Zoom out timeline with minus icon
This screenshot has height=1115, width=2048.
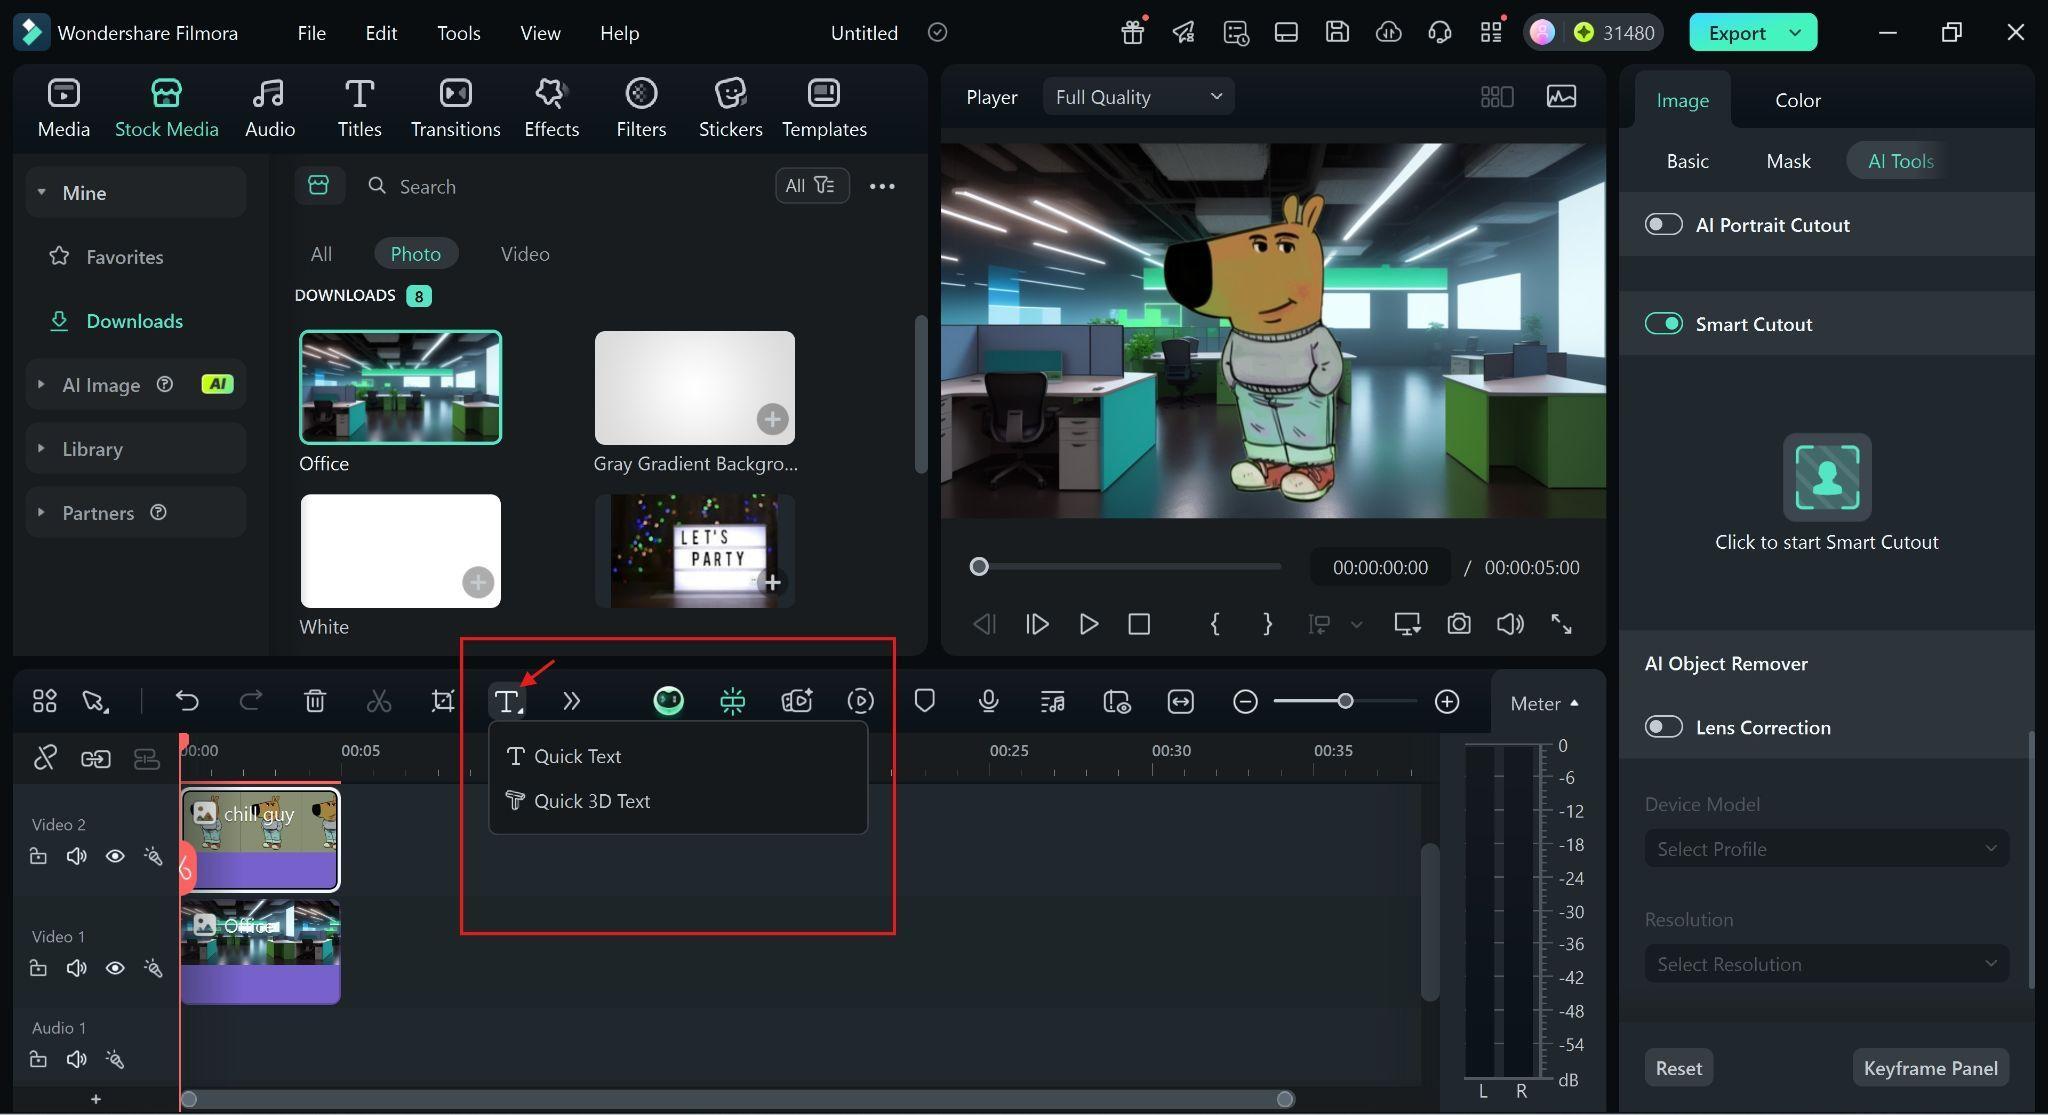click(1245, 702)
